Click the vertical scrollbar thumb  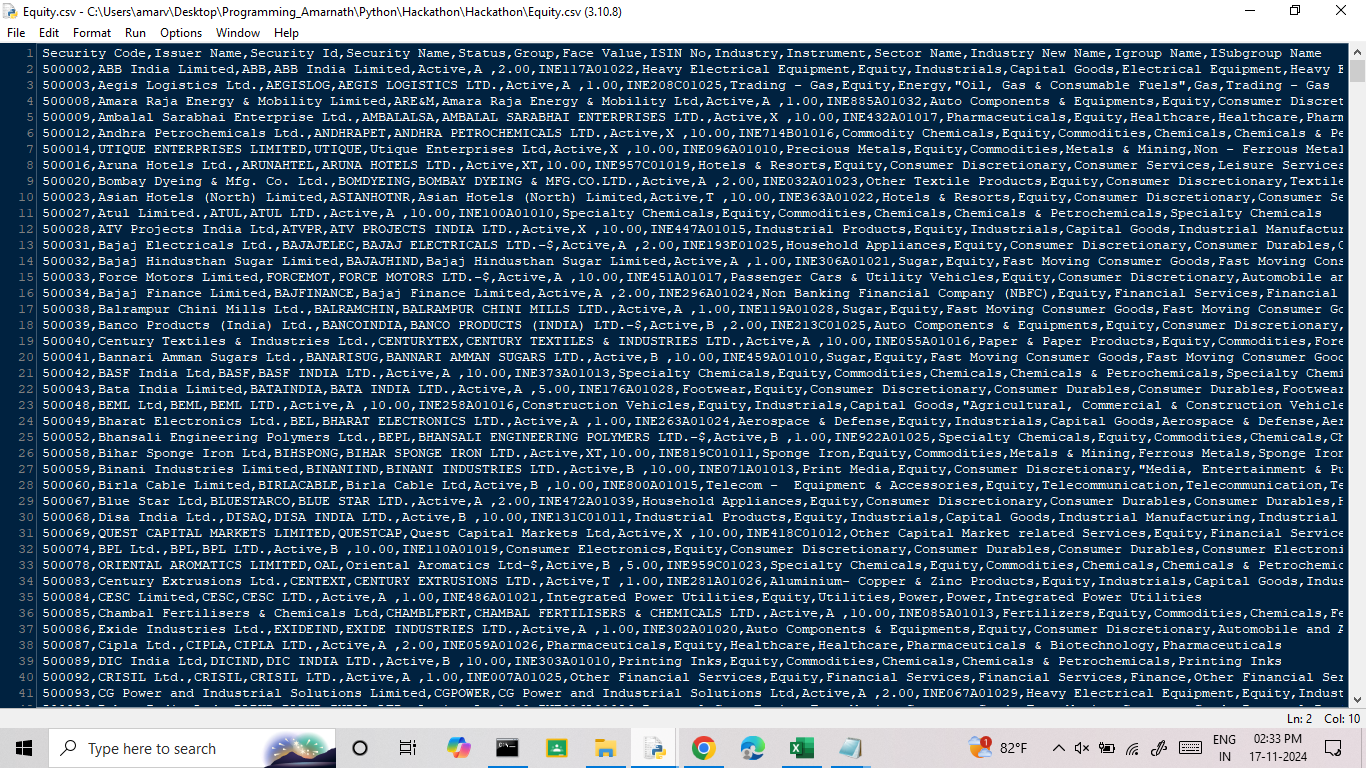point(1357,71)
